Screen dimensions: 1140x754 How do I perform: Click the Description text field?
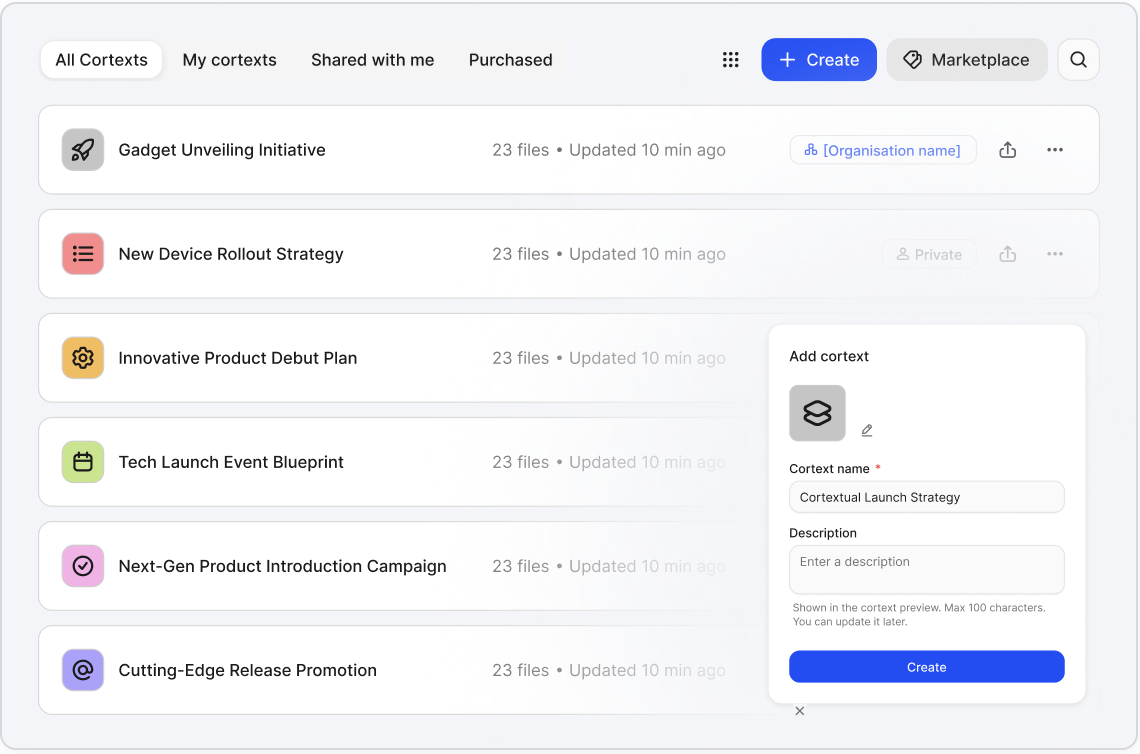tap(926, 569)
